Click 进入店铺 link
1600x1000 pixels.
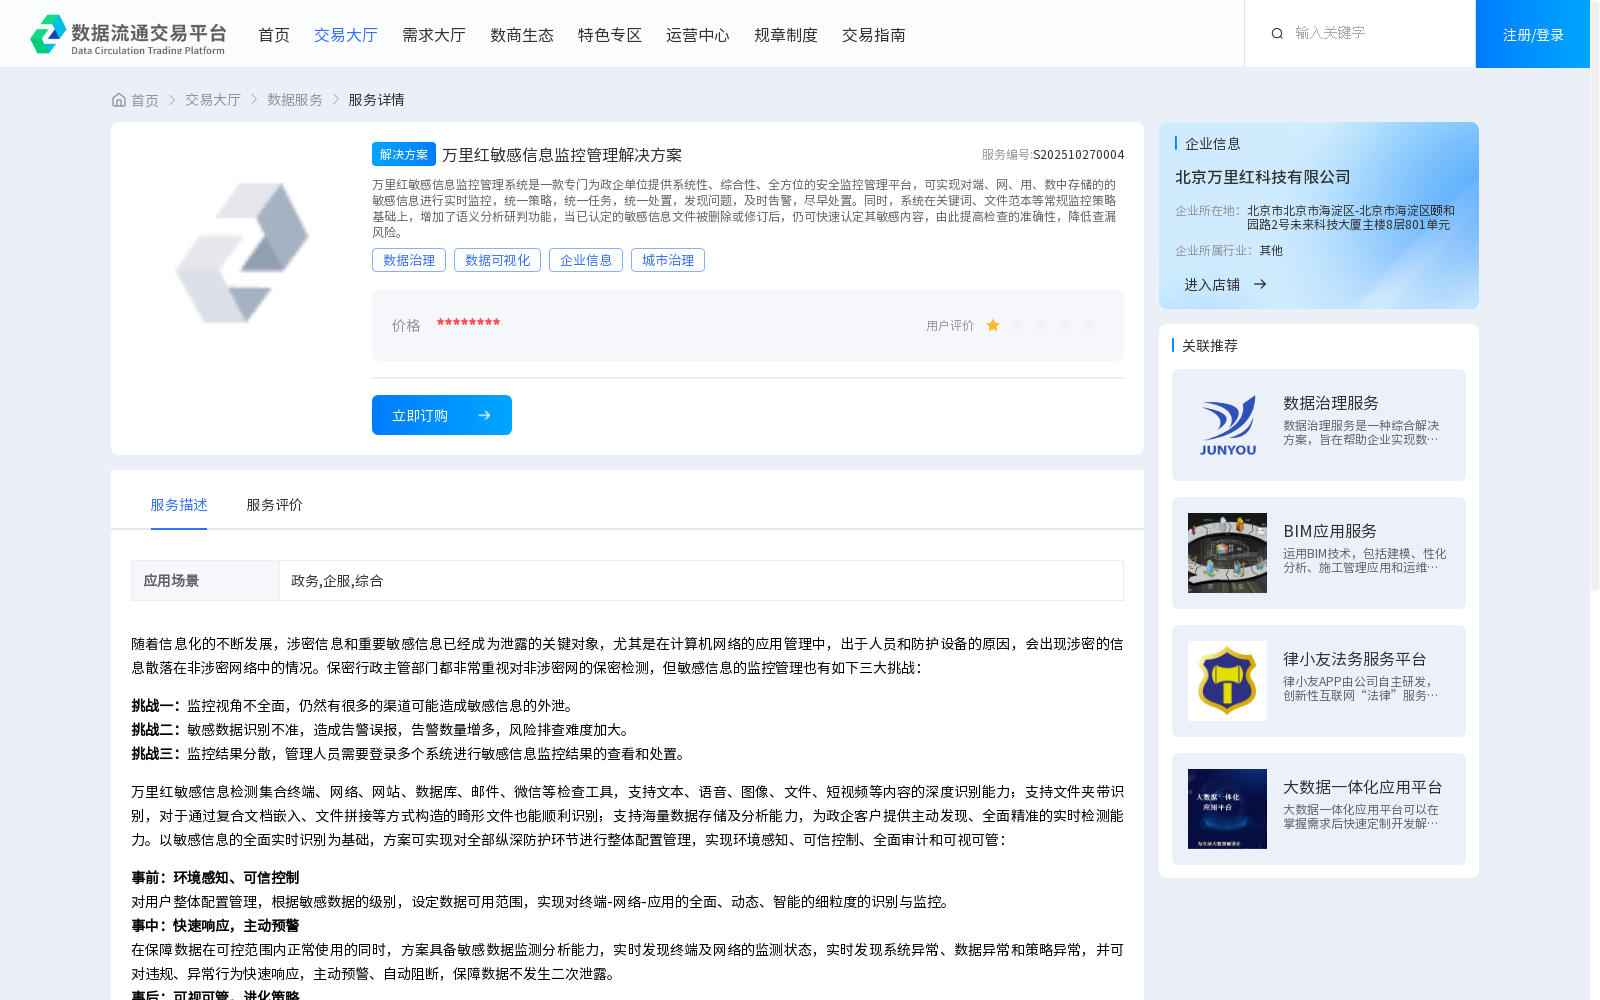click(x=1212, y=285)
